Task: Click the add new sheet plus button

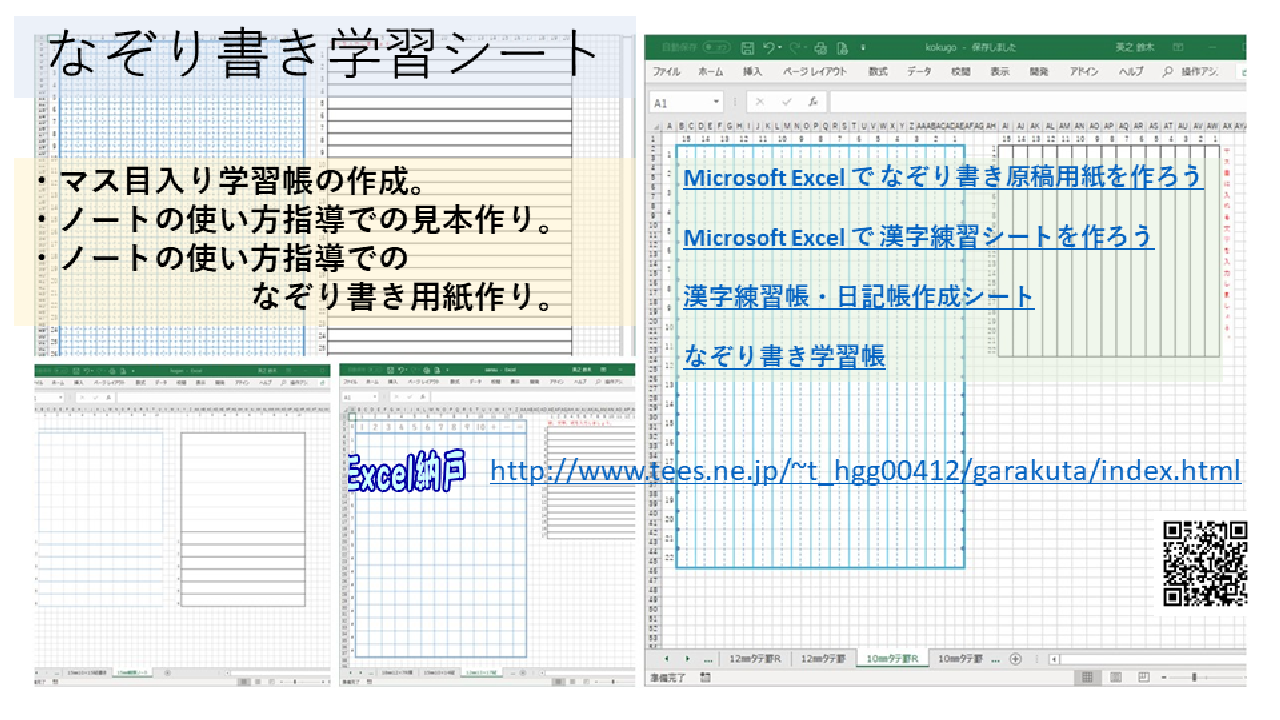Action: [x=1015, y=659]
